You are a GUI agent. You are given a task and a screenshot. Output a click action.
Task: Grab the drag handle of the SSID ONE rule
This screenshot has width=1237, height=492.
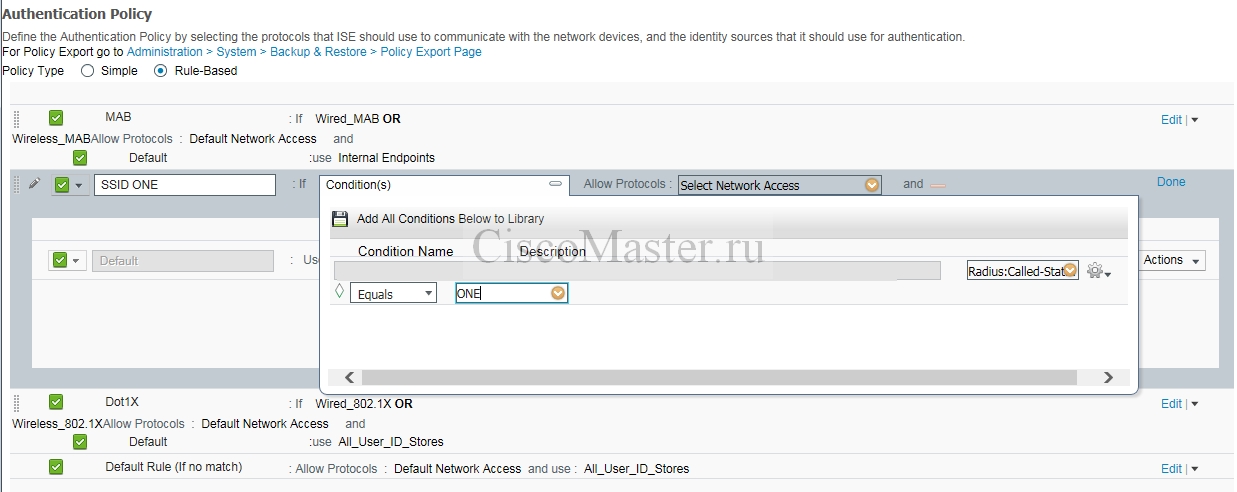pyautogui.click(x=17, y=185)
